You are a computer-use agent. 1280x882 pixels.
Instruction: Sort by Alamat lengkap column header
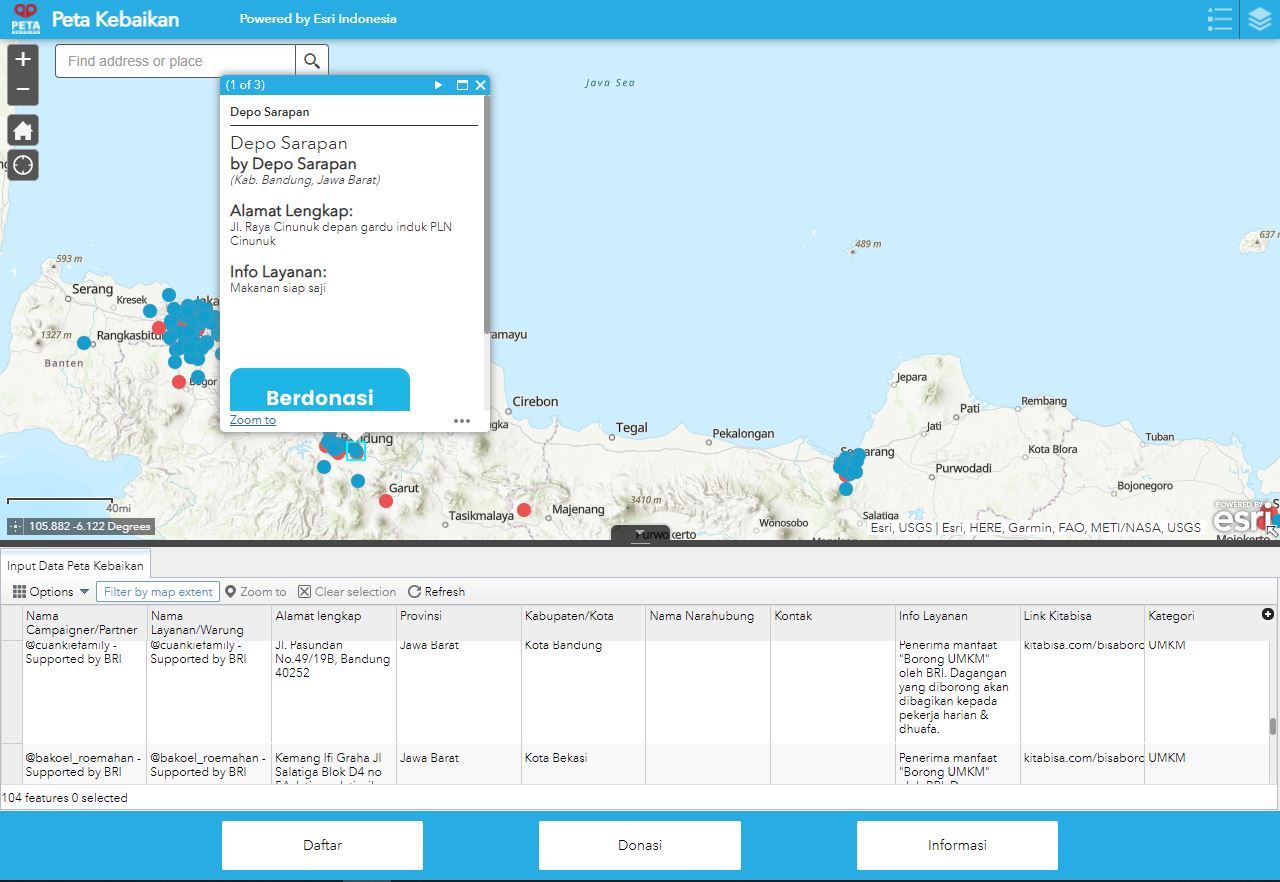point(334,623)
